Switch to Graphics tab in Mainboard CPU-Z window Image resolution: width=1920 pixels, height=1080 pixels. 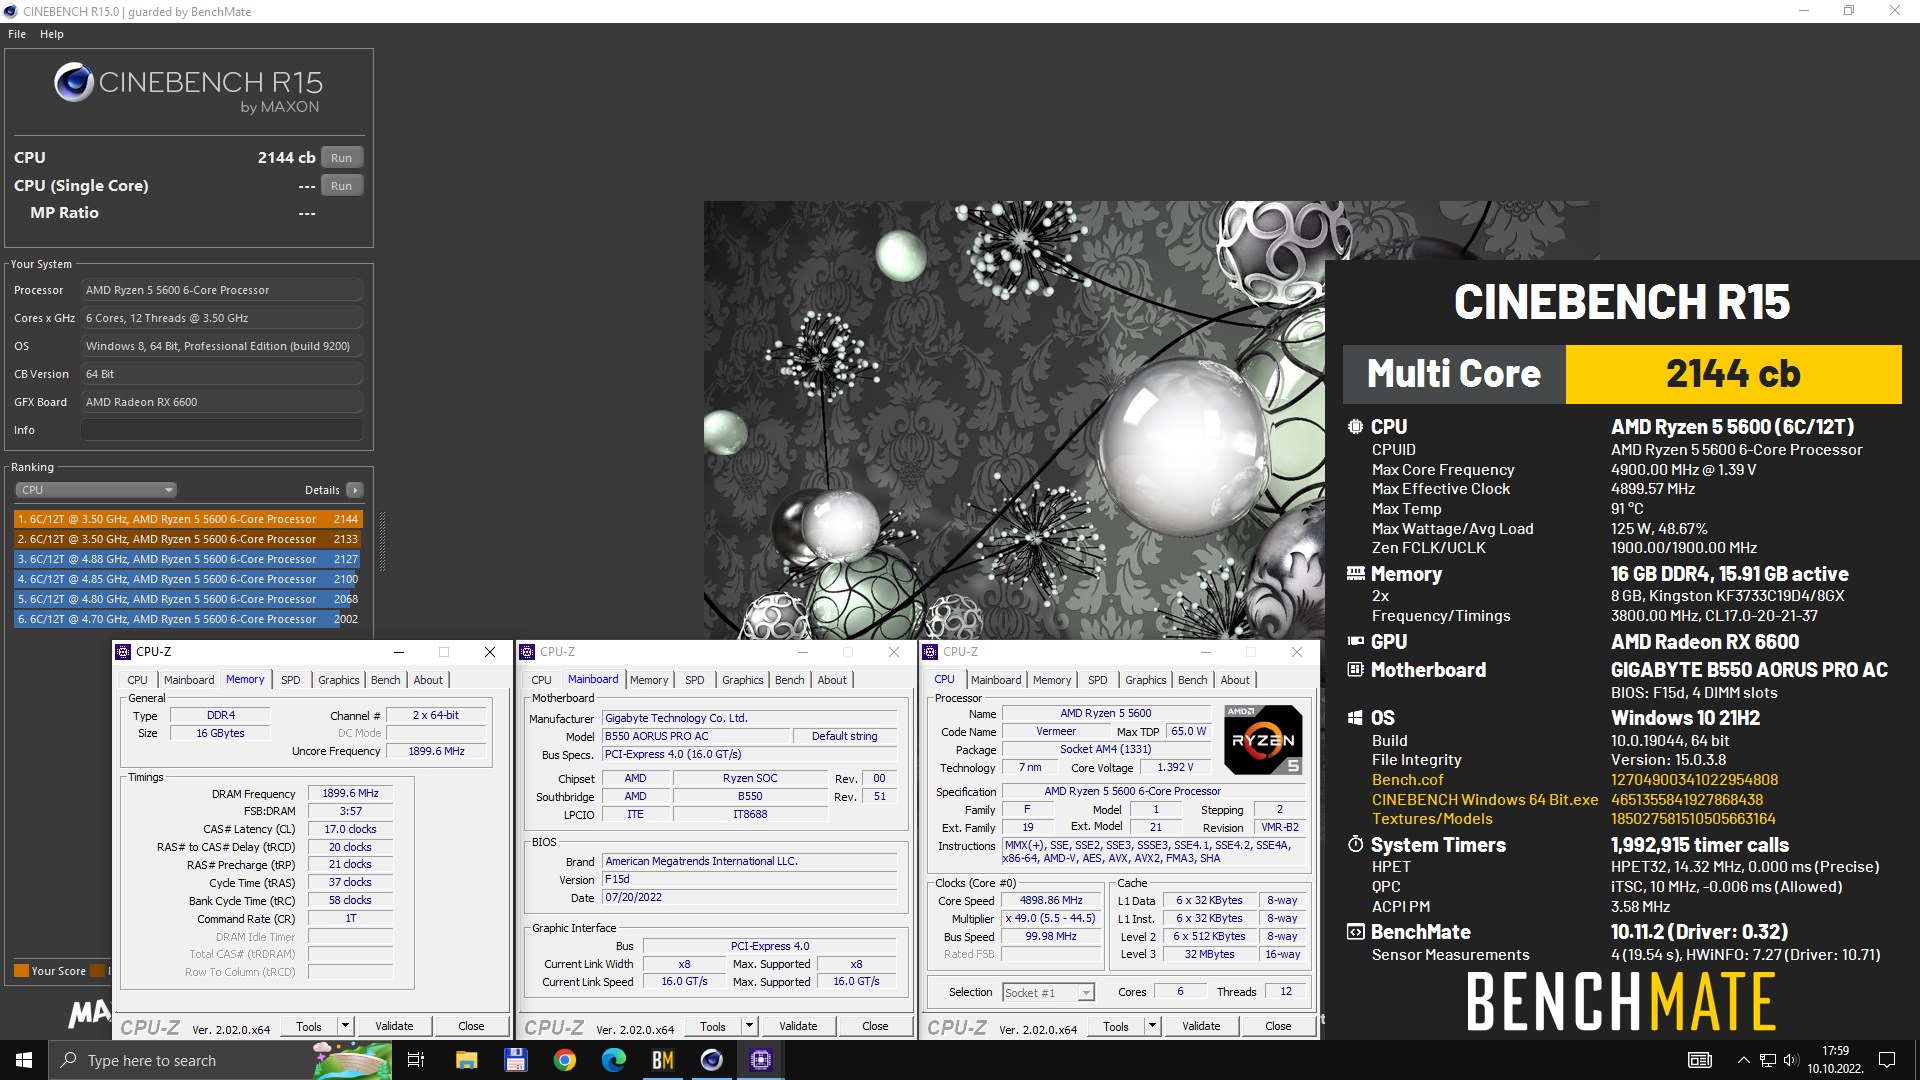pos(743,680)
